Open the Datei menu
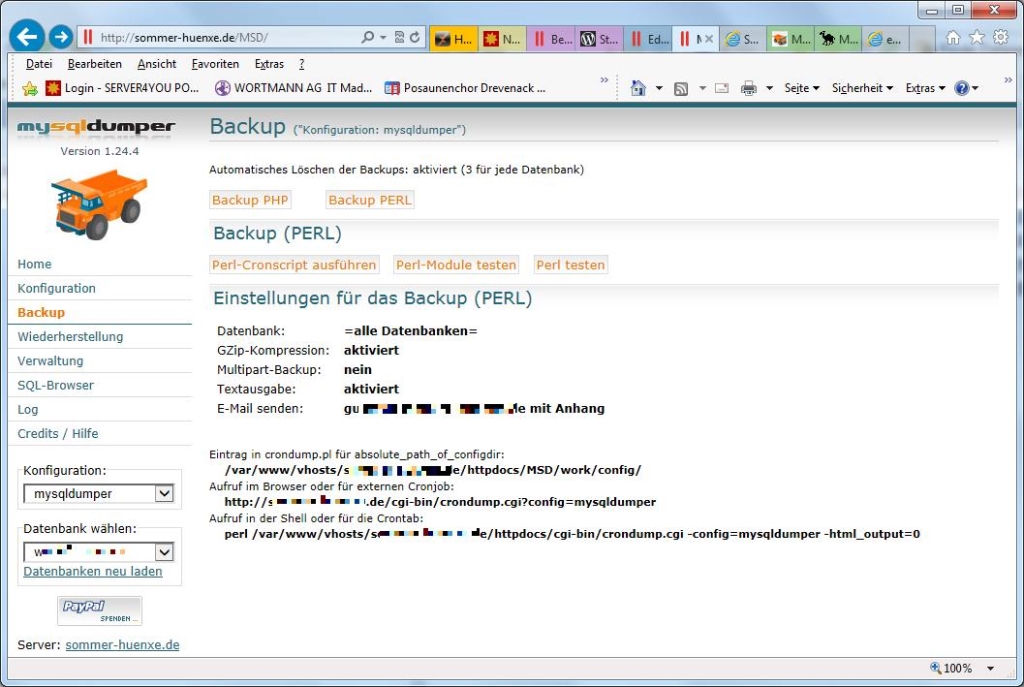This screenshot has height=687, width=1024. click(37, 62)
